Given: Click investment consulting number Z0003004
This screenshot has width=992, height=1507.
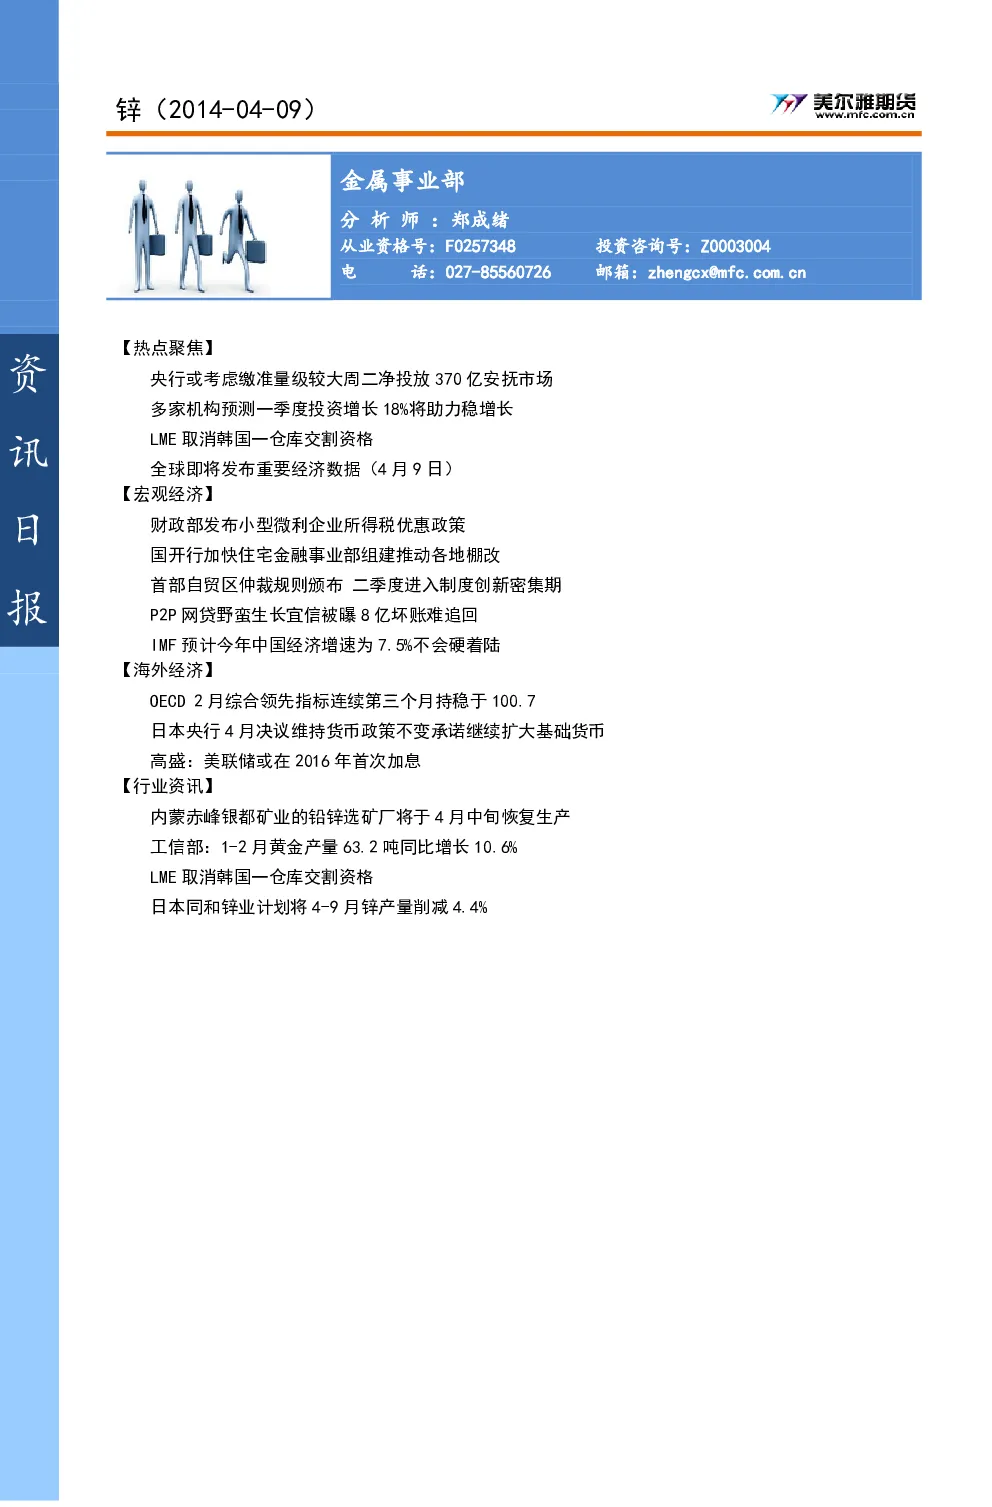Looking at the screenshot, I should [x=735, y=246].
